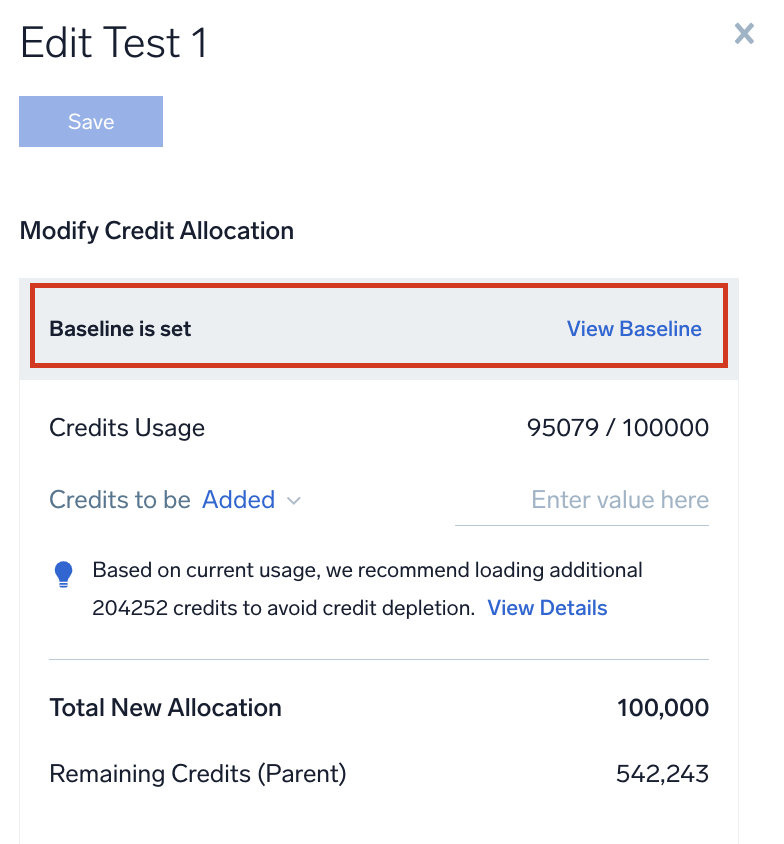Click the 204252 credits recommendation text
The height and width of the screenshot is (844, 784).
(x=283, y=608)
